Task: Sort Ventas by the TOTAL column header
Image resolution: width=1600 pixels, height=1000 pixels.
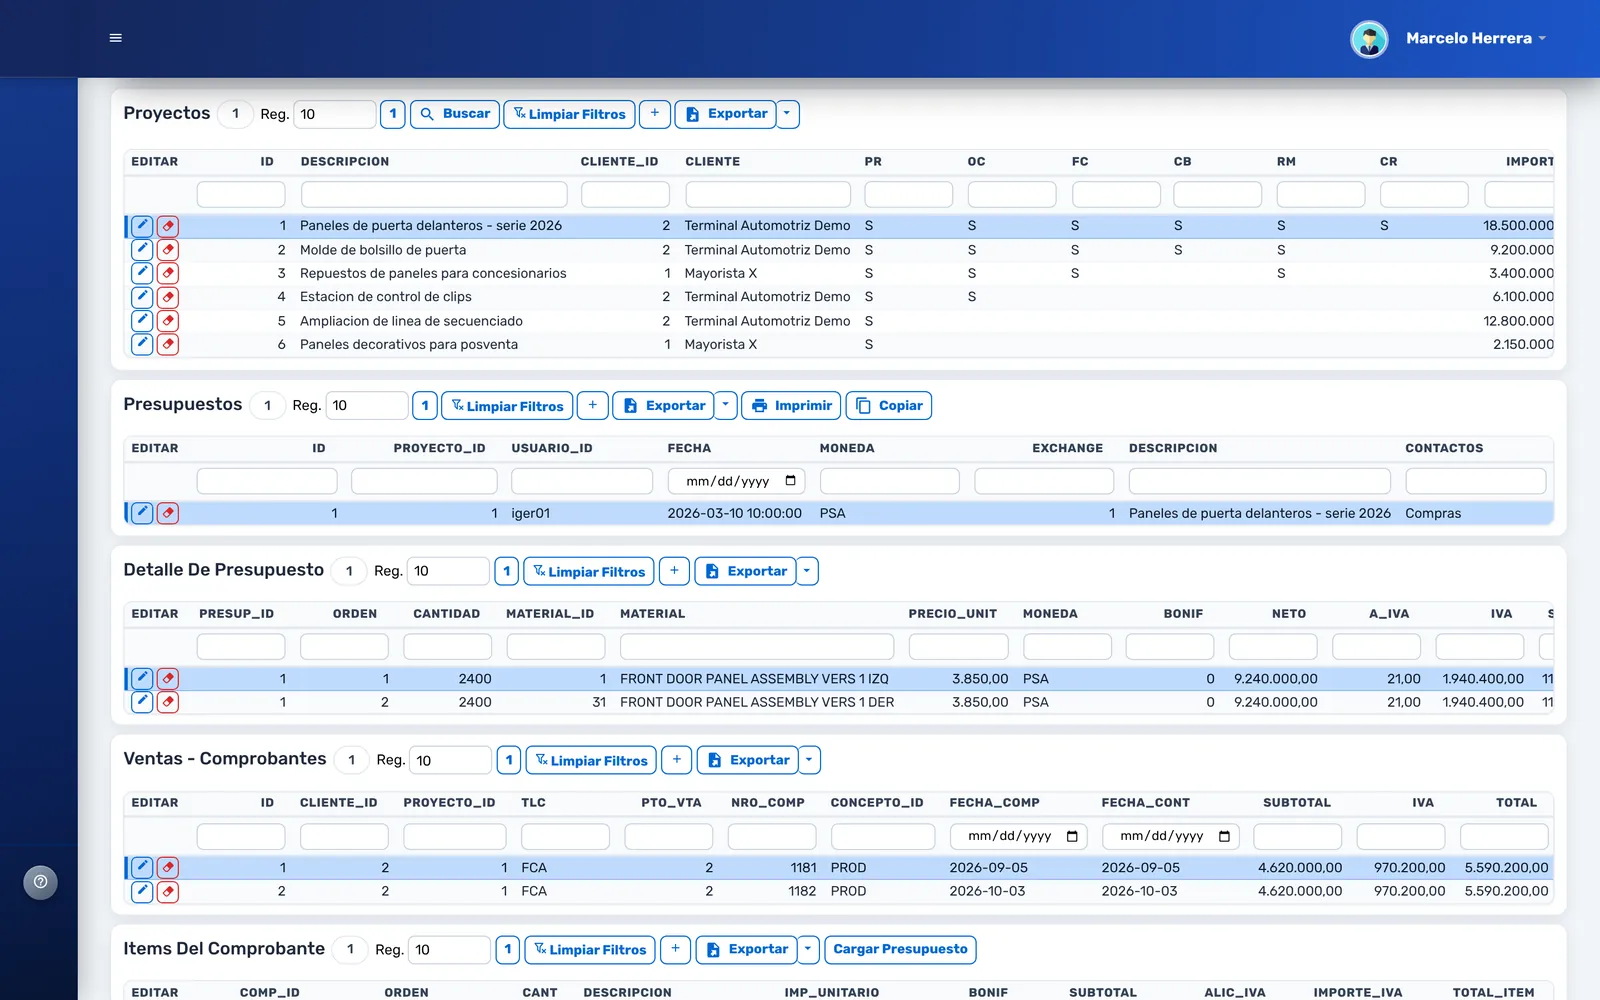Action: (x=1516, y=803)
